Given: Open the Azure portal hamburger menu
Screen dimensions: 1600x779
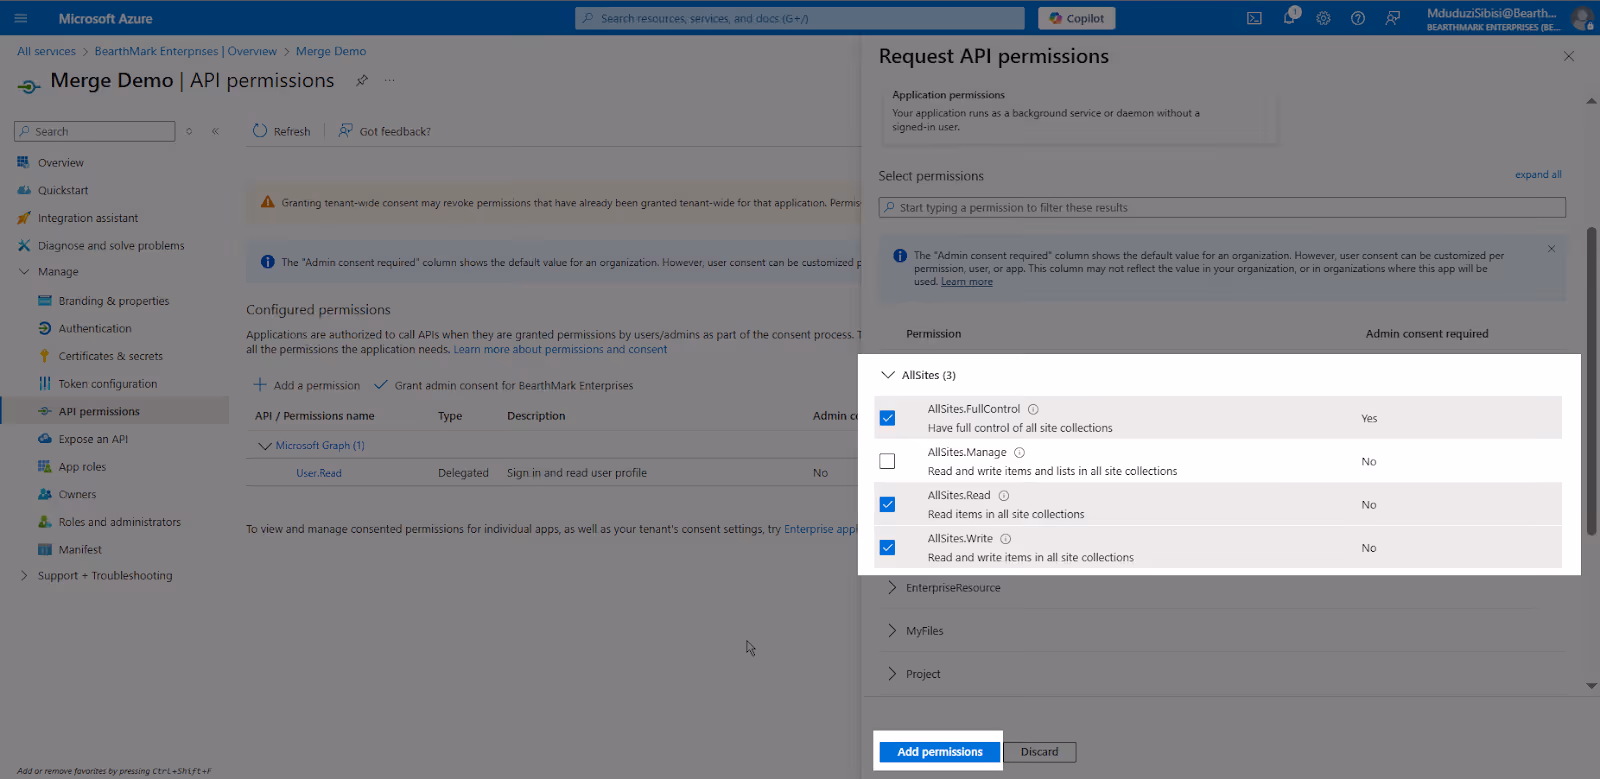Looking at the screenshot, I should click(x=20, y=18).
